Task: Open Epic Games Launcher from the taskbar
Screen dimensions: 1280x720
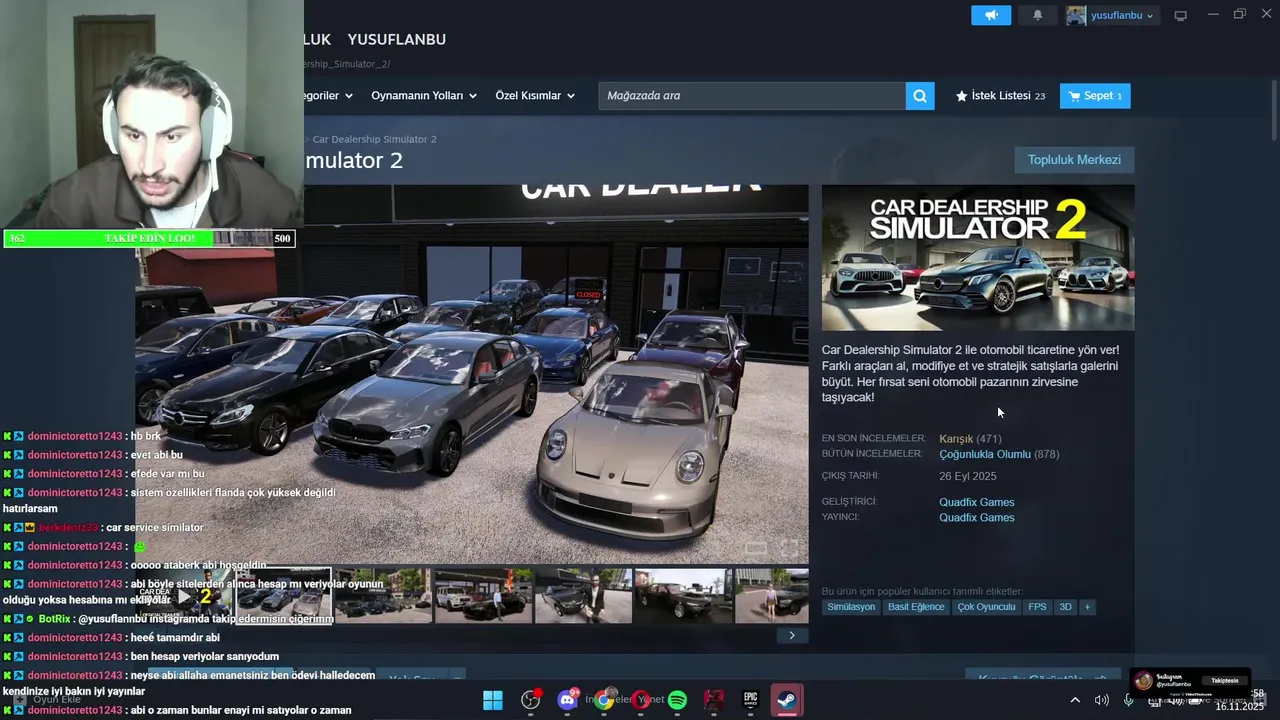Action: coord(750,700)
